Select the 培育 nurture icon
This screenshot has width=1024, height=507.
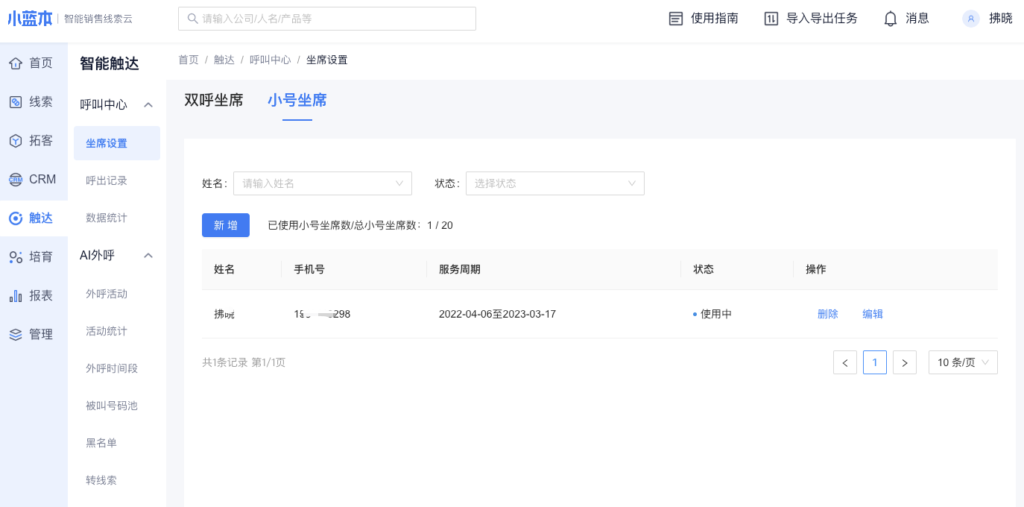coord(16,257)
